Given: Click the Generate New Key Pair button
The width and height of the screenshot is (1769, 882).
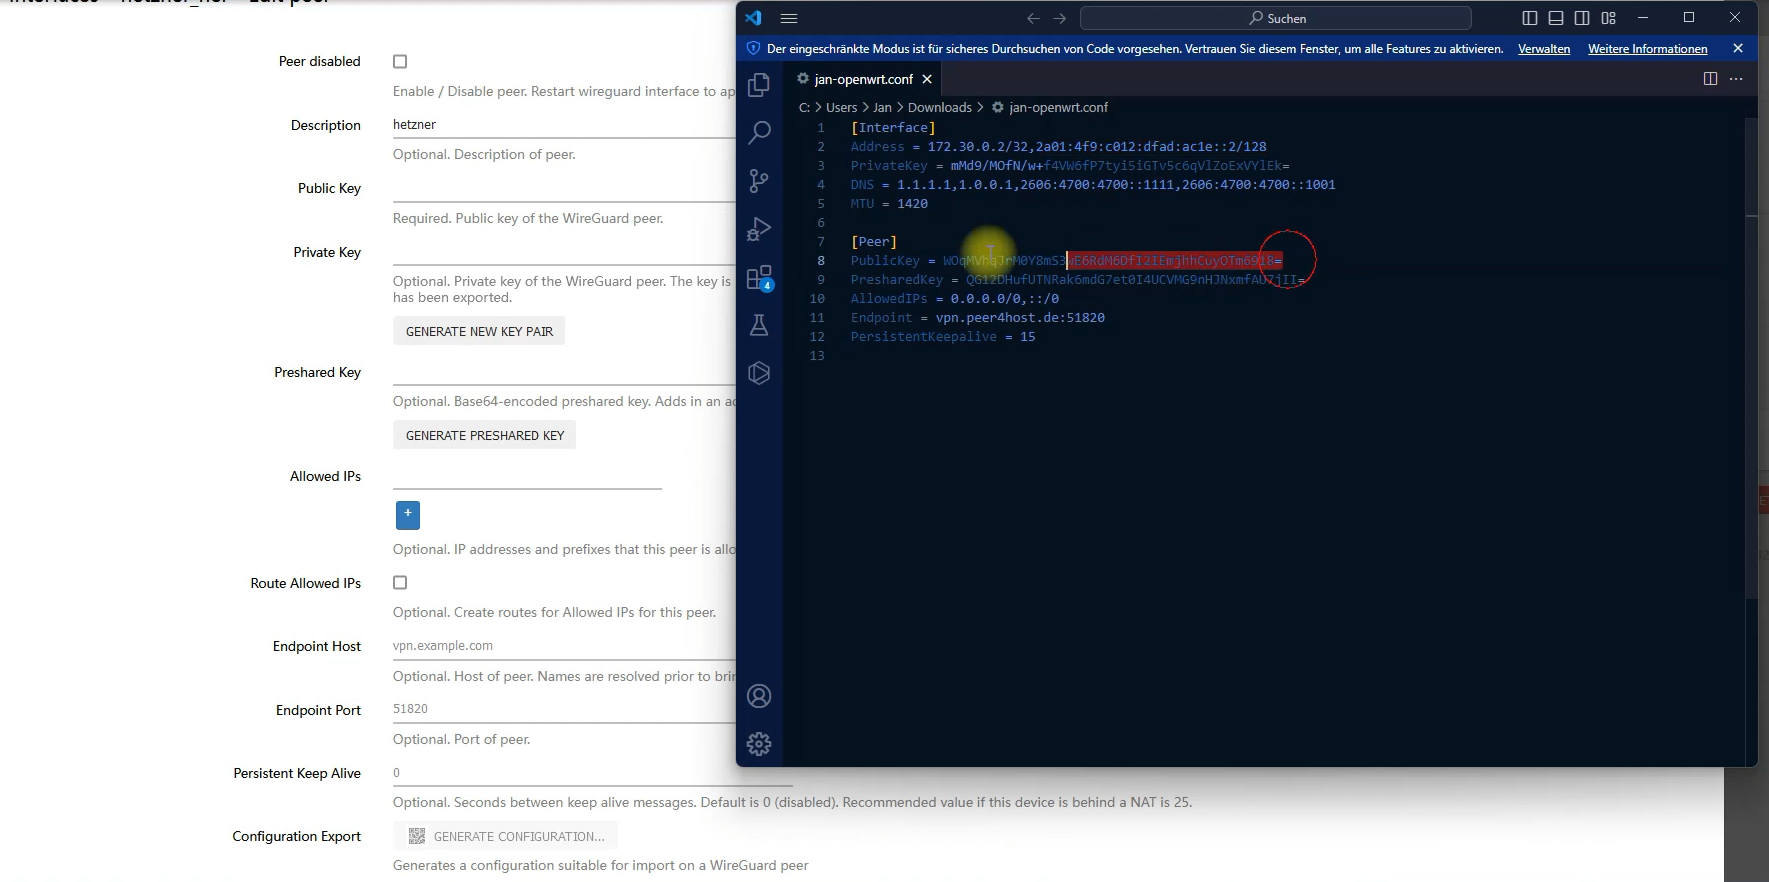Looking at the screenshot, I should tap(479, 331).
